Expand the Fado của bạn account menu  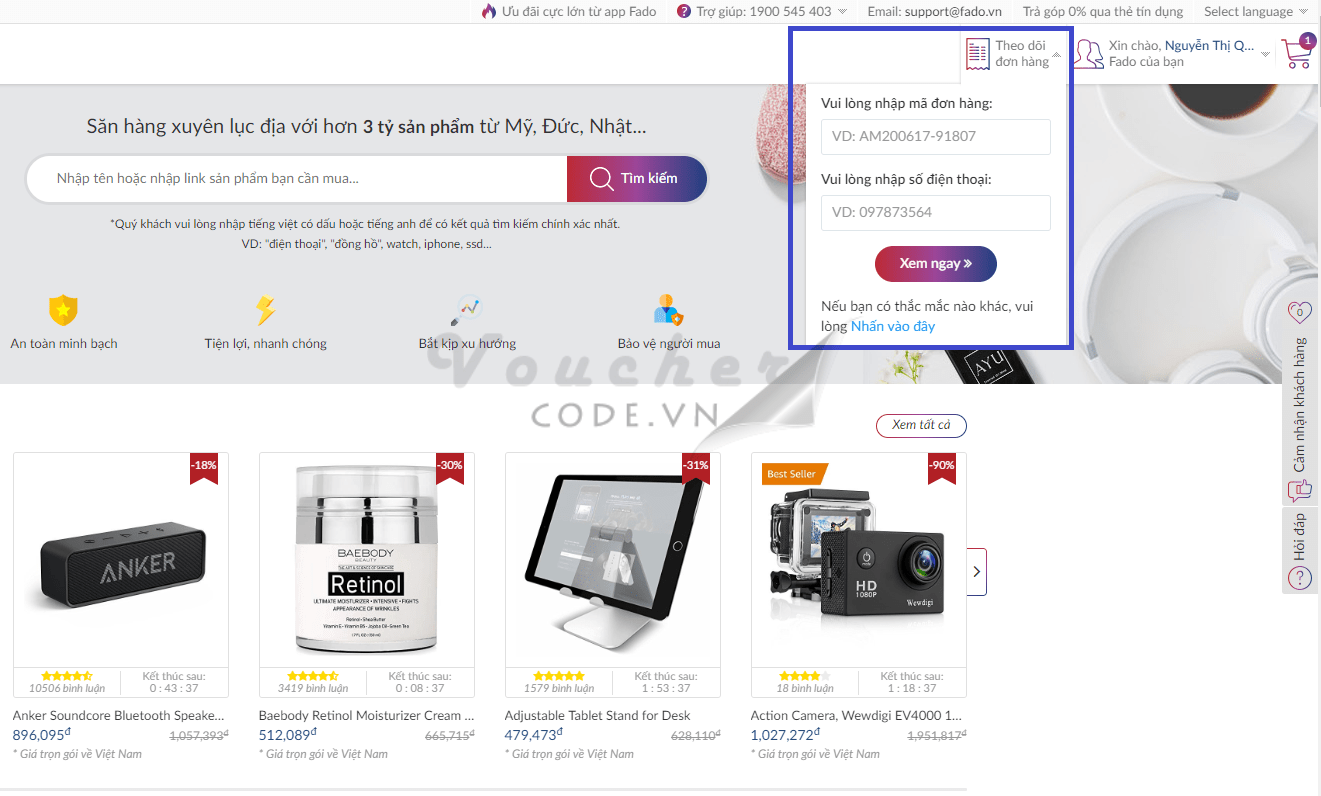pyautogui.click(x=1265, y=55)
